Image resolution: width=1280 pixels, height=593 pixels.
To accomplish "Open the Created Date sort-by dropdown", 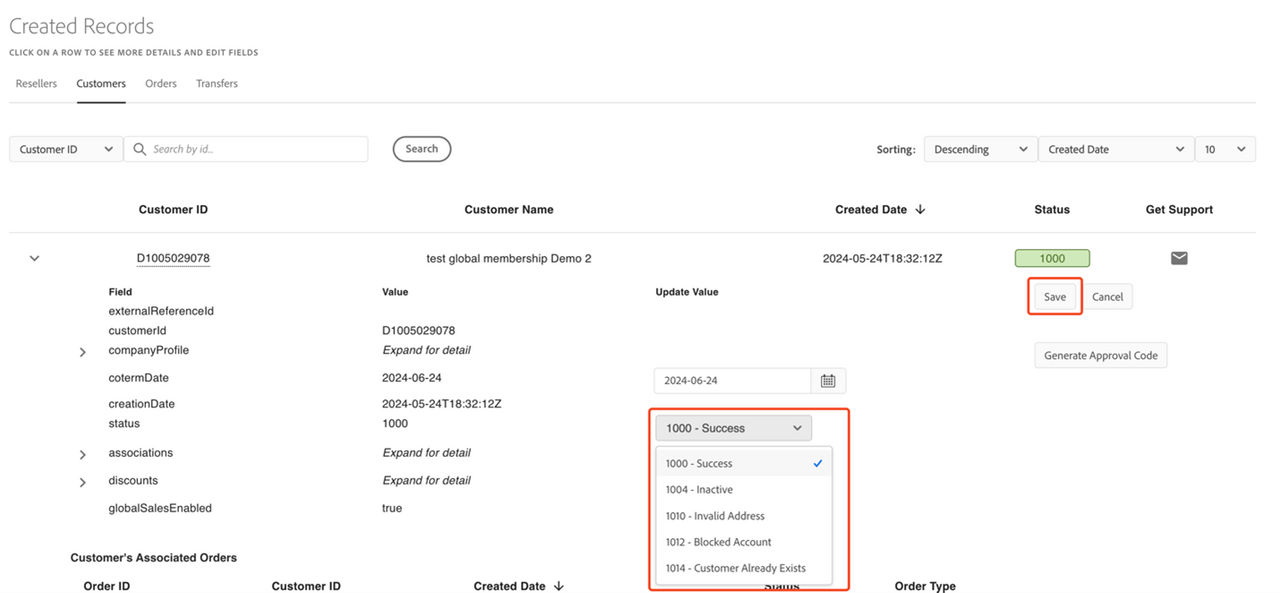I will pos(1115,149).
